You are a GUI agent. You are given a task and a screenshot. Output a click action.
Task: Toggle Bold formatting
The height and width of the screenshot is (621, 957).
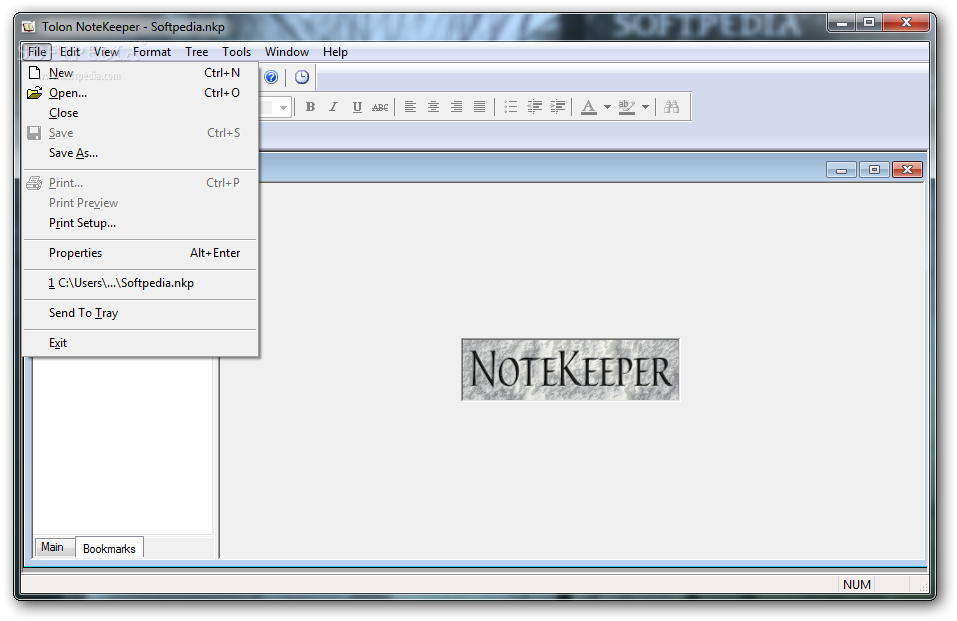[310, 107]
